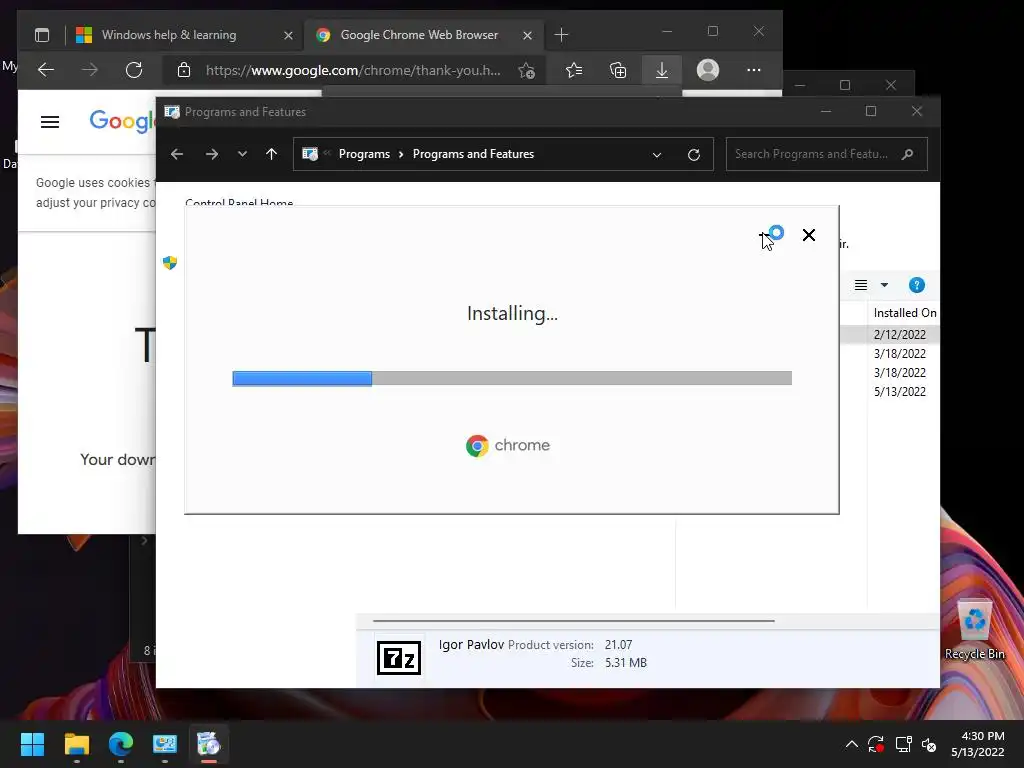Open a new tab in Edge

[561, 35]
